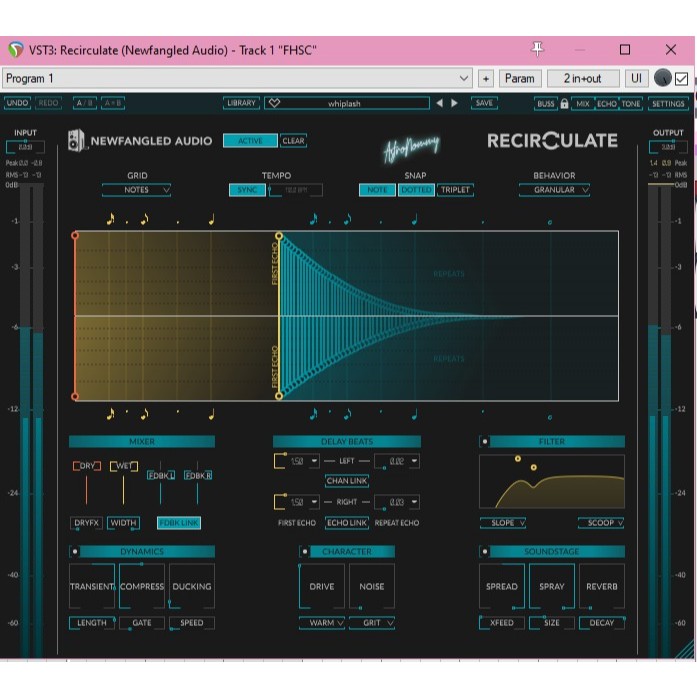697x697 pixels.
Task: Click the upper filter node dot
Action: tap(517, 458)
